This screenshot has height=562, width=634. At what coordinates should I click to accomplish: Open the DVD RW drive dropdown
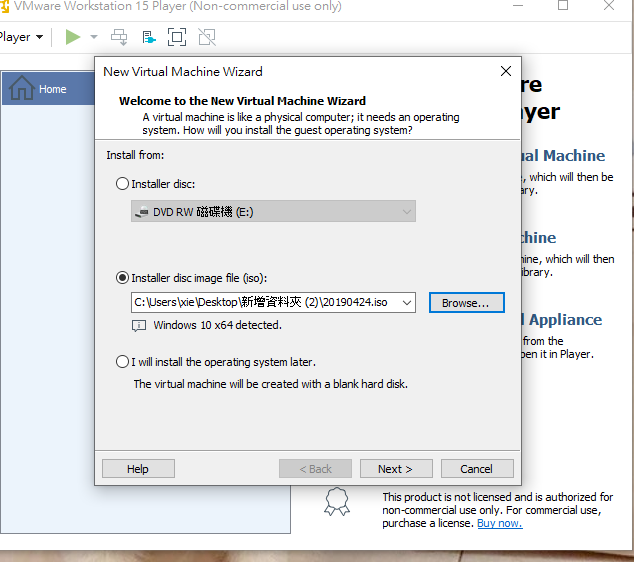(273, 211)
